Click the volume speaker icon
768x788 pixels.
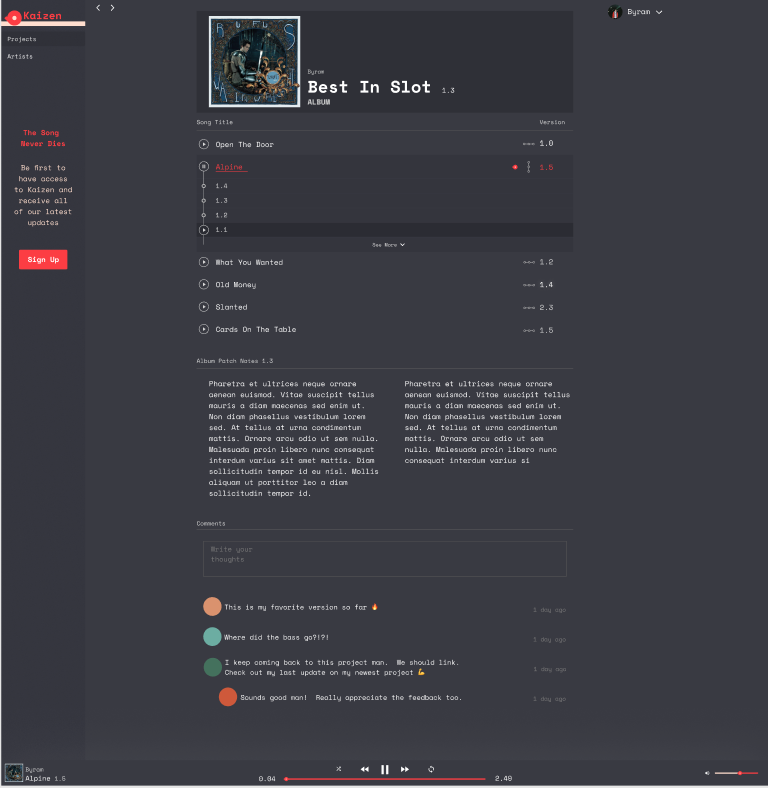click(707, 773)
